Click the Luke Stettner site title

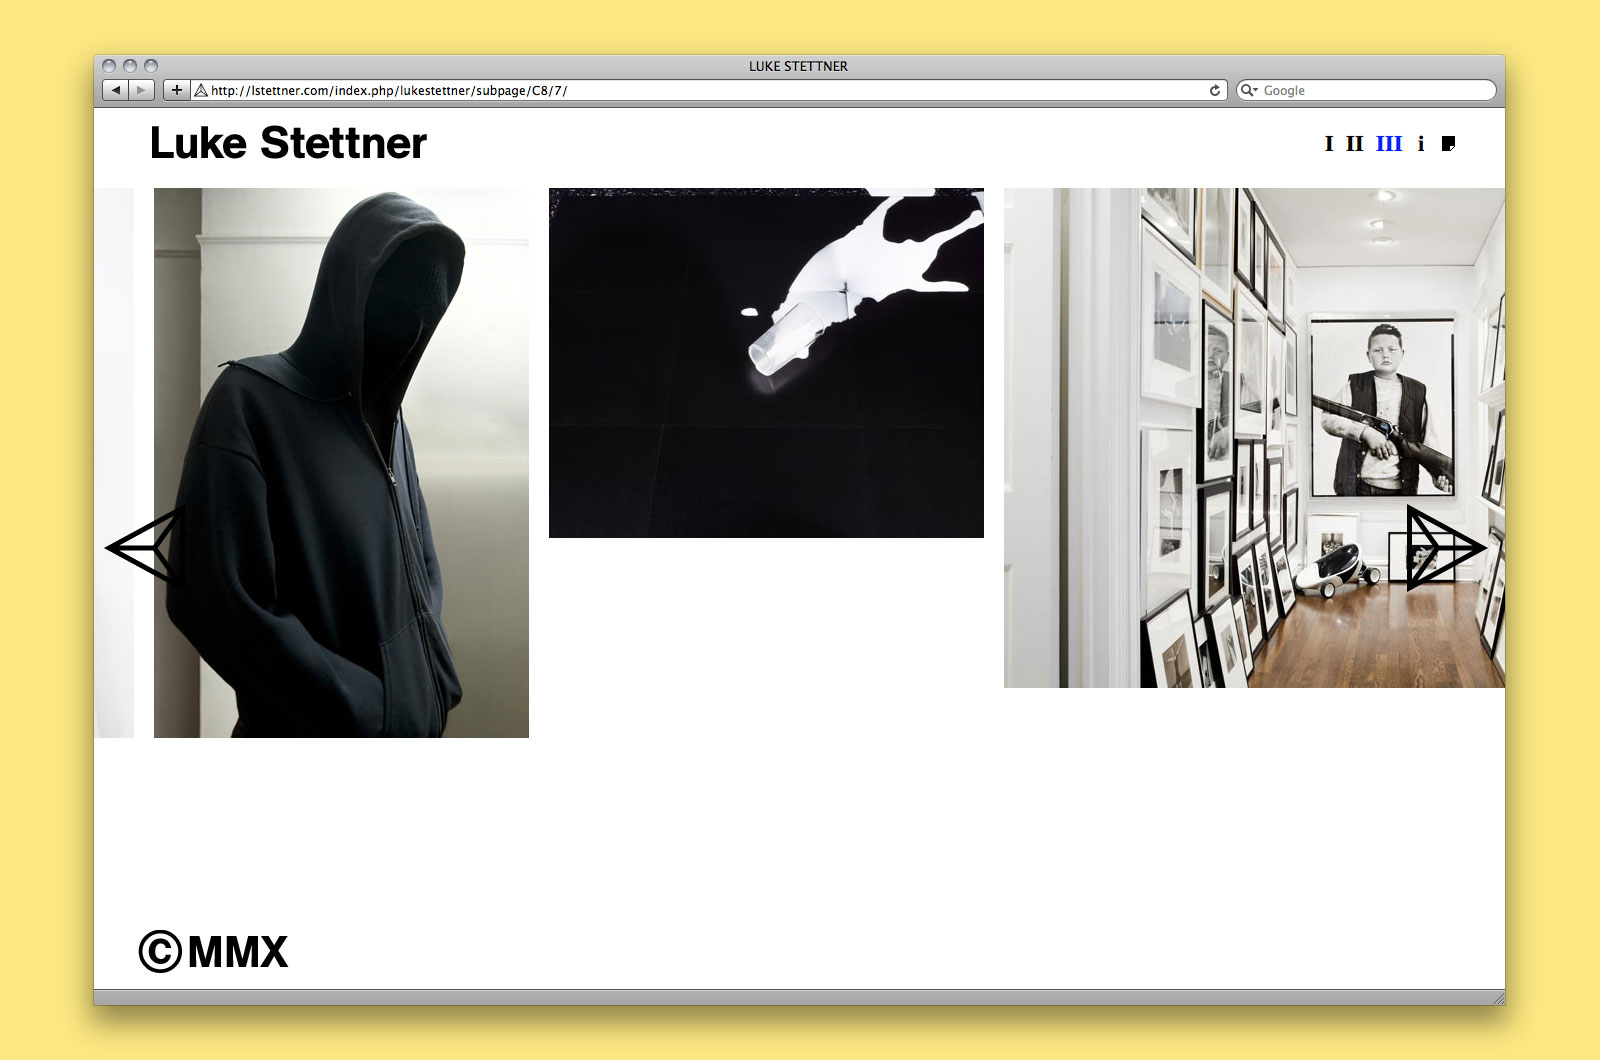pyautogui.click(x=288, y=143)
